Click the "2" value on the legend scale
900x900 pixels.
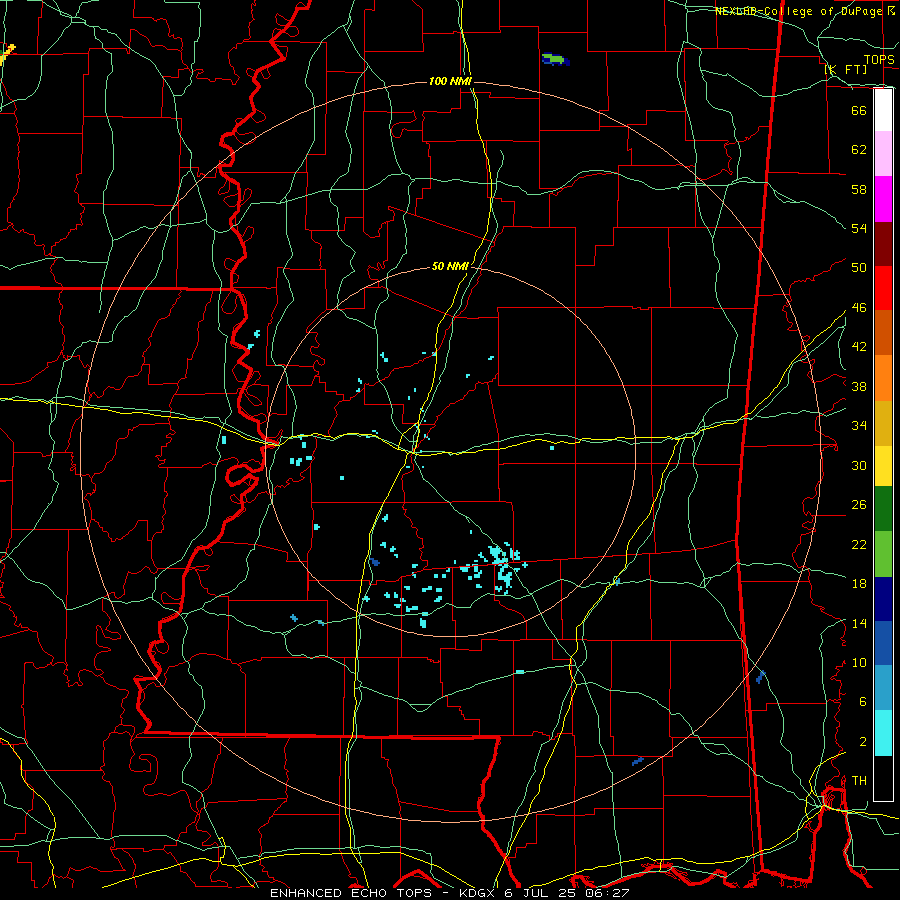tap(862, 742)
